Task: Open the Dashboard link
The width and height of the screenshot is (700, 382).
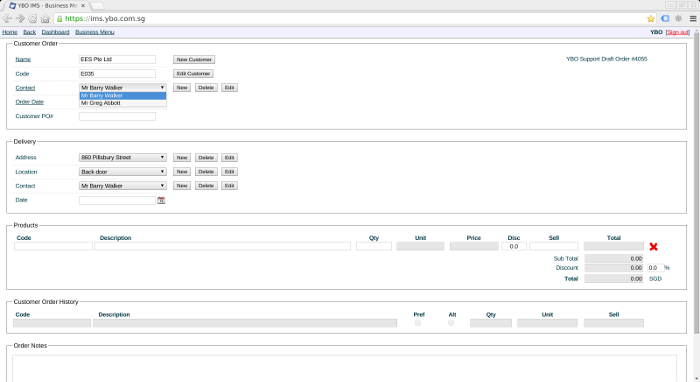Action: tap(55, 32)
